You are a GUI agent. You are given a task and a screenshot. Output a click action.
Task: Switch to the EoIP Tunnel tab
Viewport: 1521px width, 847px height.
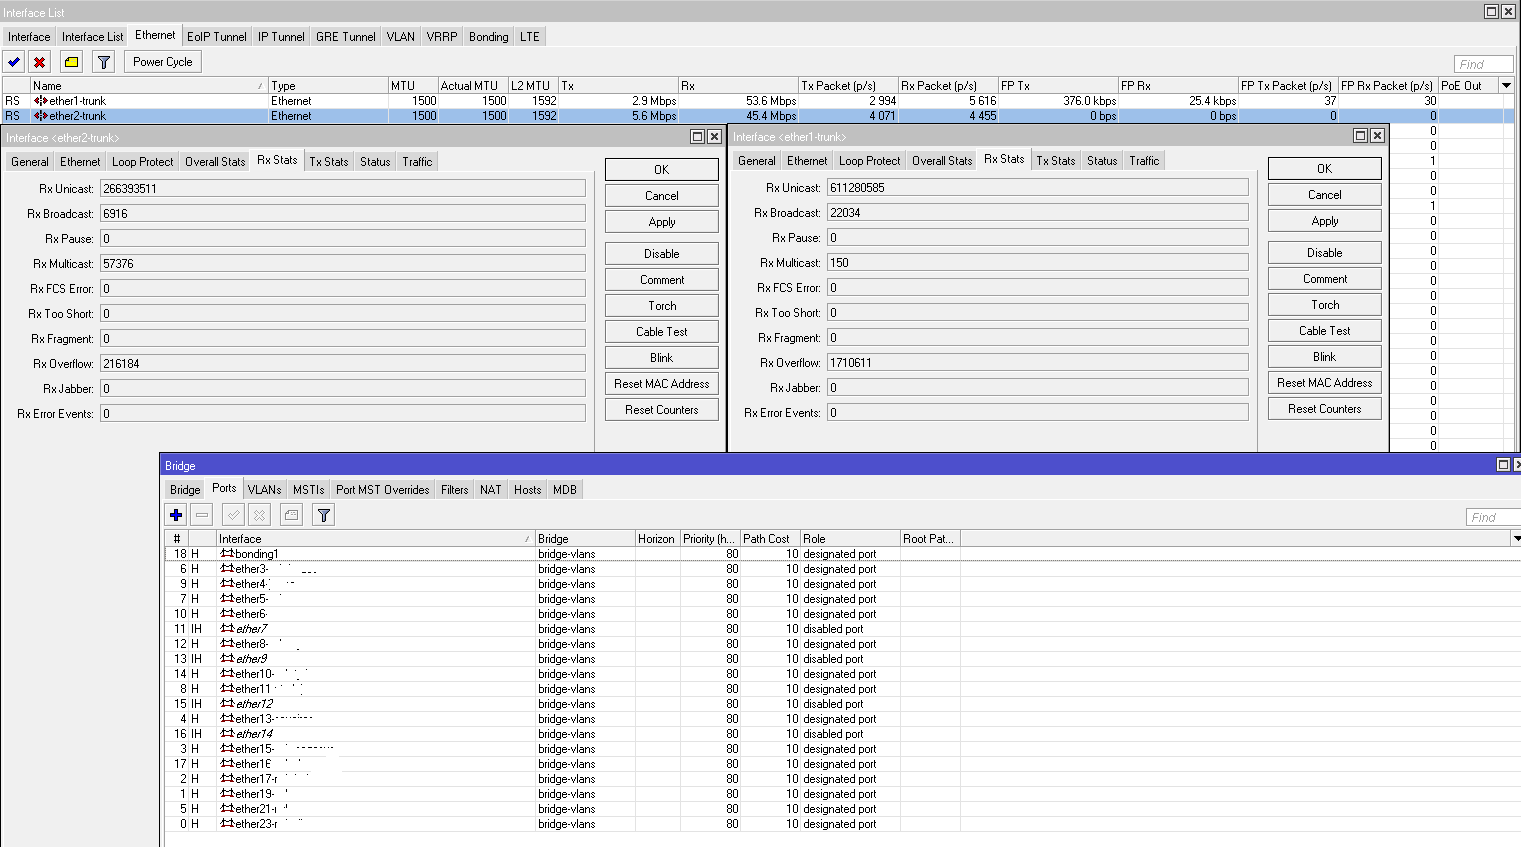pyautogui.click(x=217, y=37)
